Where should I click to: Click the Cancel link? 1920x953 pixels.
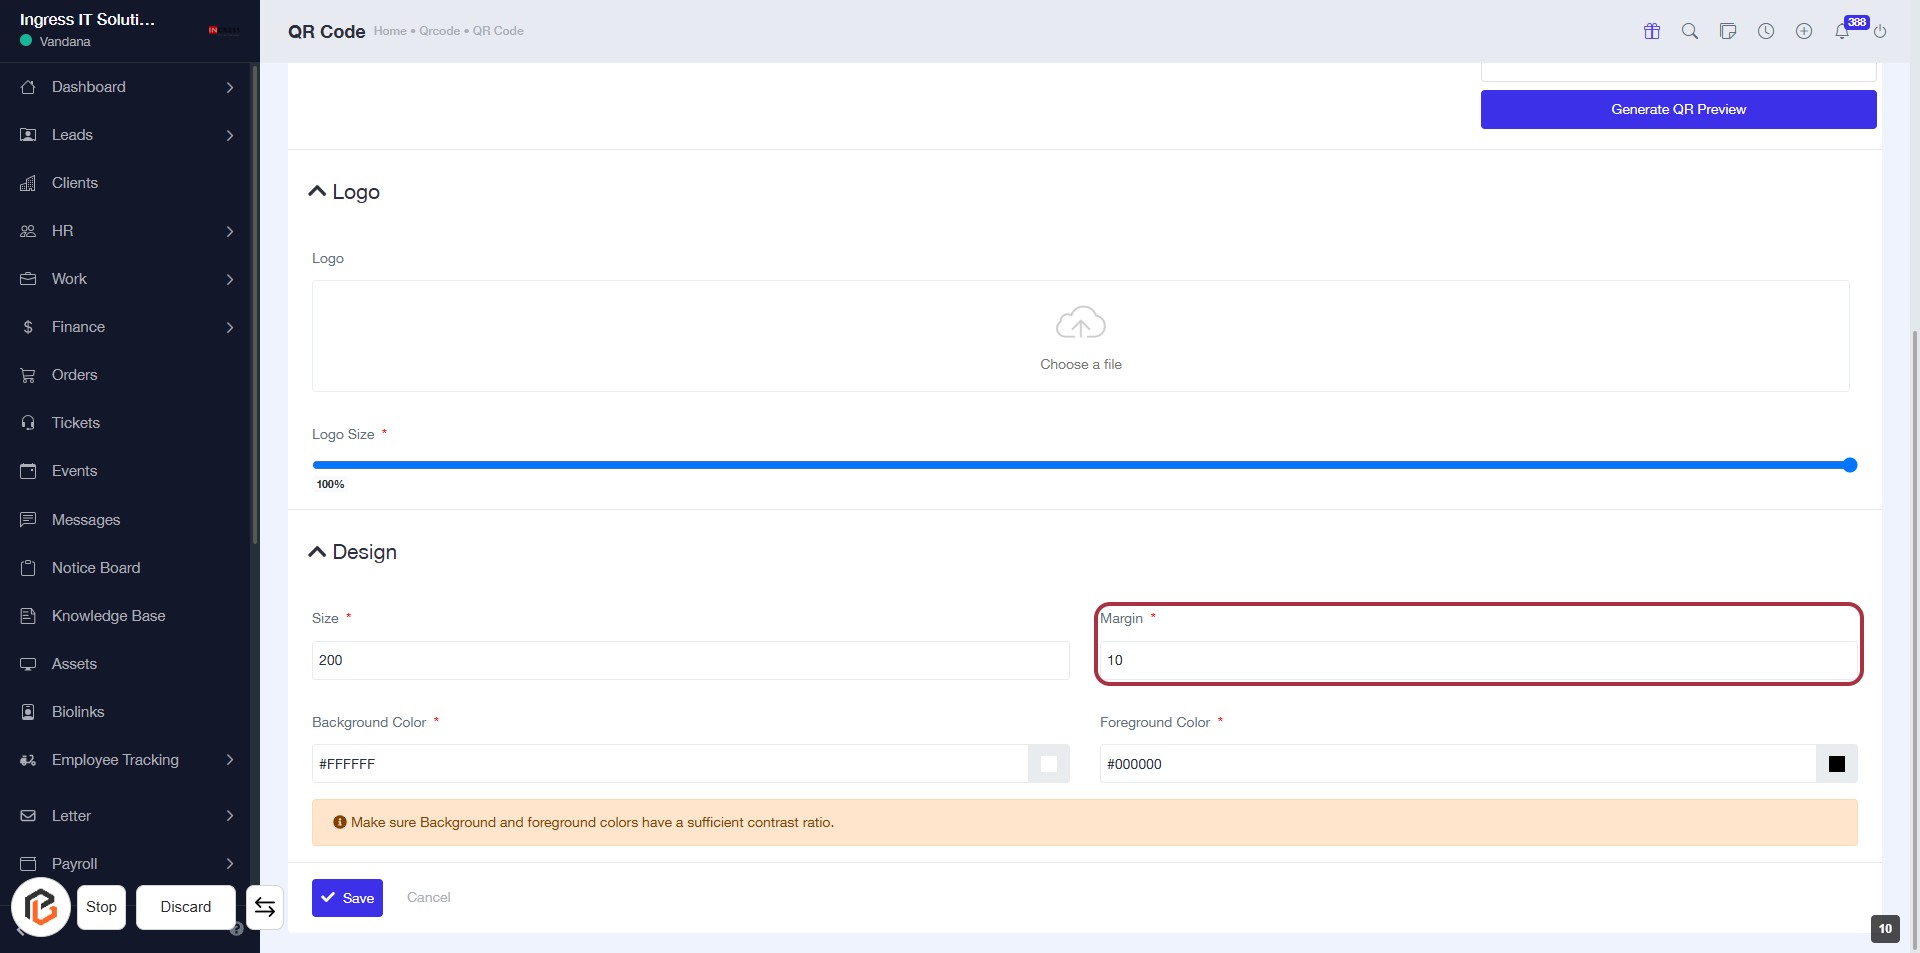click(x=428, y=897)
